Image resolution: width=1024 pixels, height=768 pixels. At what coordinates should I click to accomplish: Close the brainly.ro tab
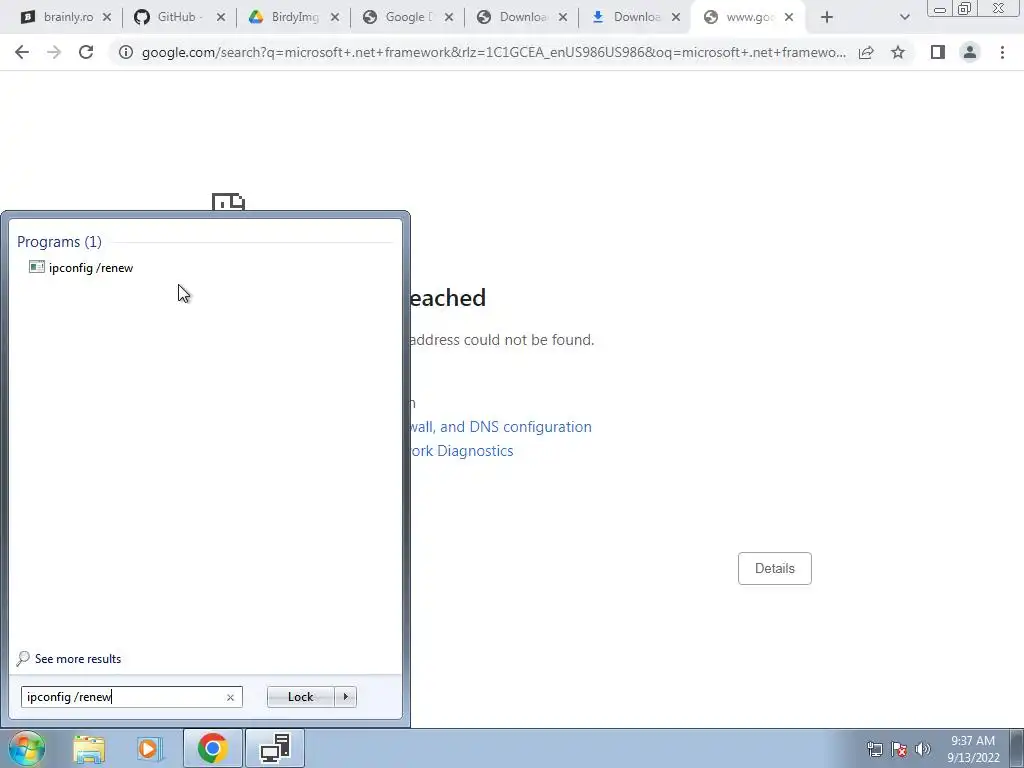[x=107, y=18]
